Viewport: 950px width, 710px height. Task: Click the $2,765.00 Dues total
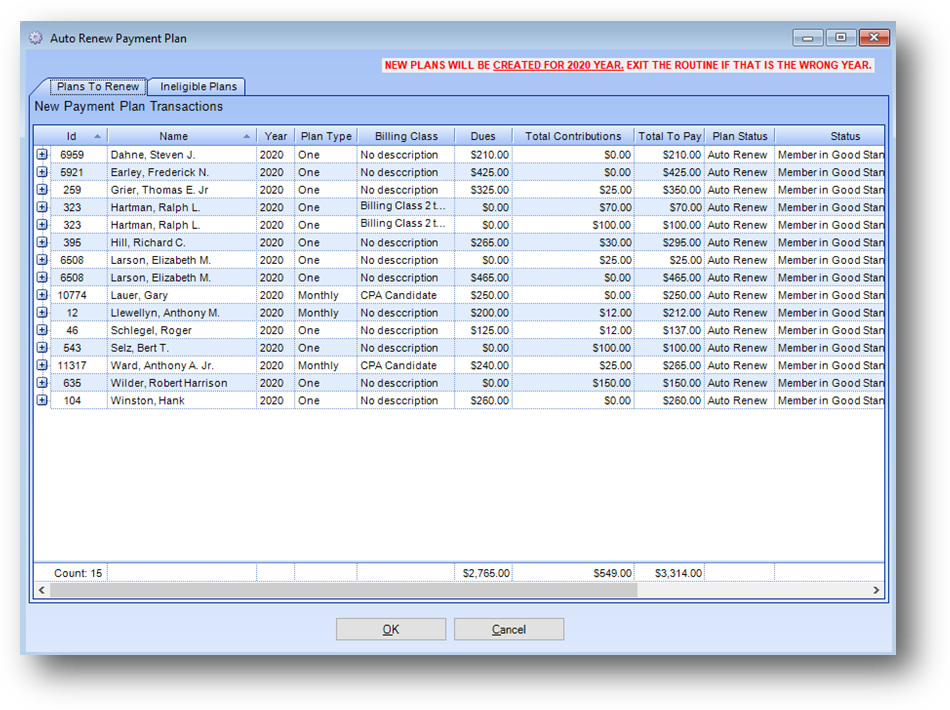(x=483, y=573)
